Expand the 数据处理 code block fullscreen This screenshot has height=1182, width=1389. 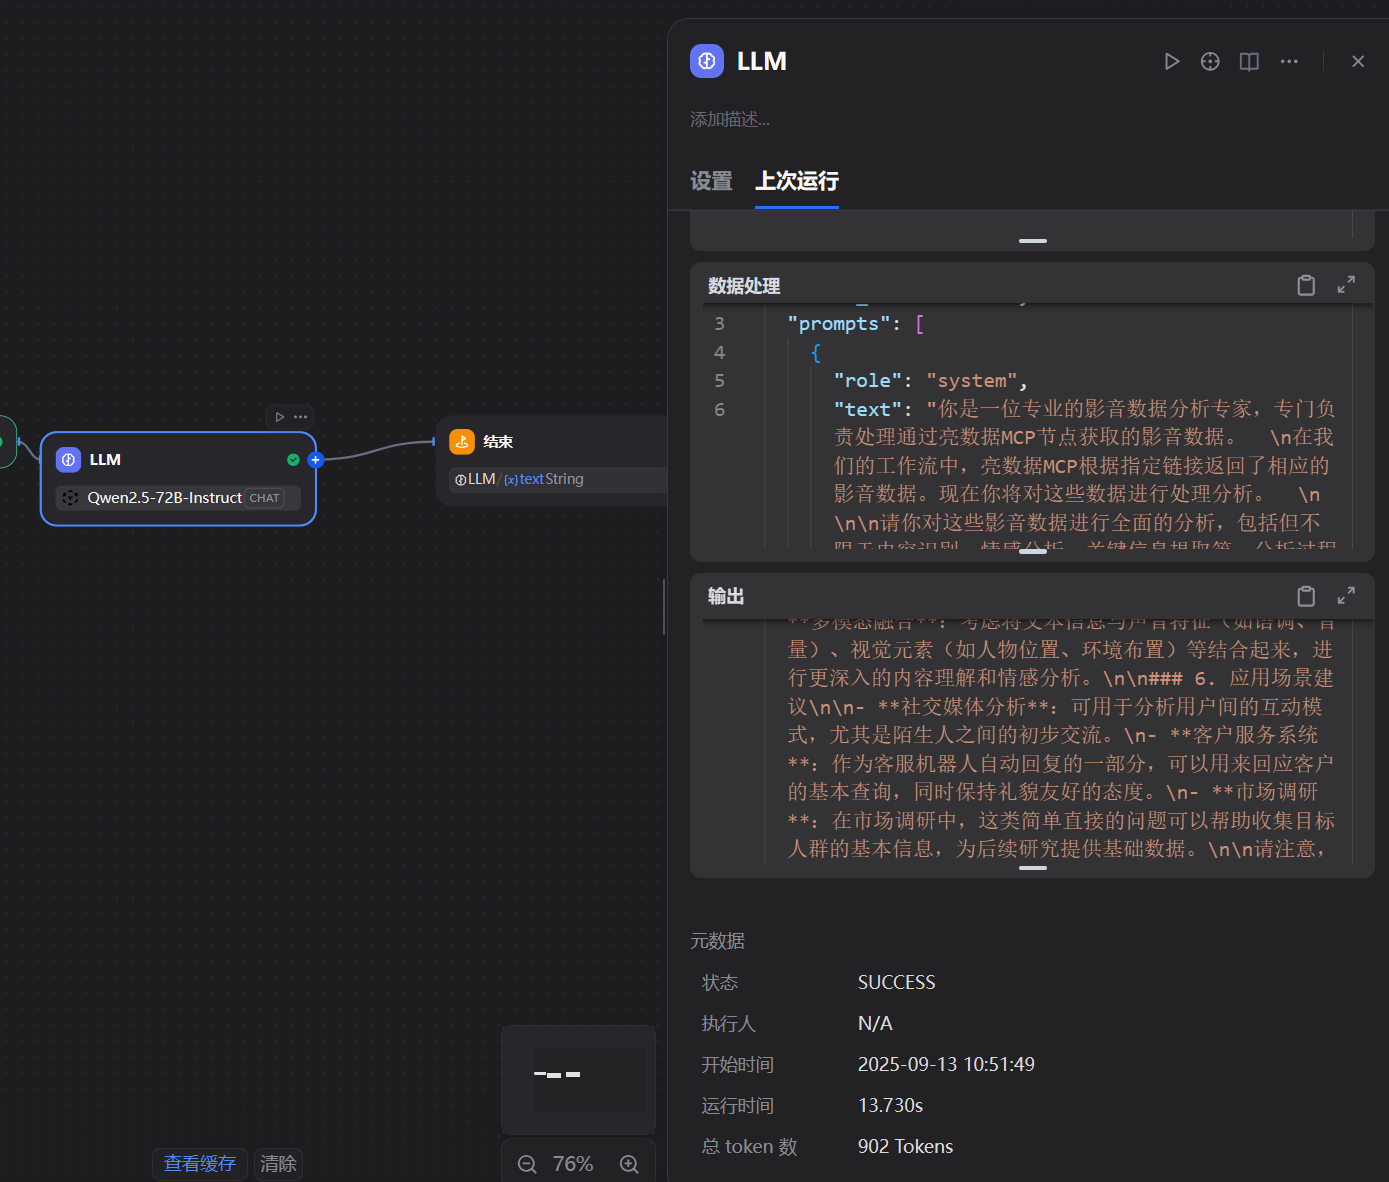[1346, 285]
